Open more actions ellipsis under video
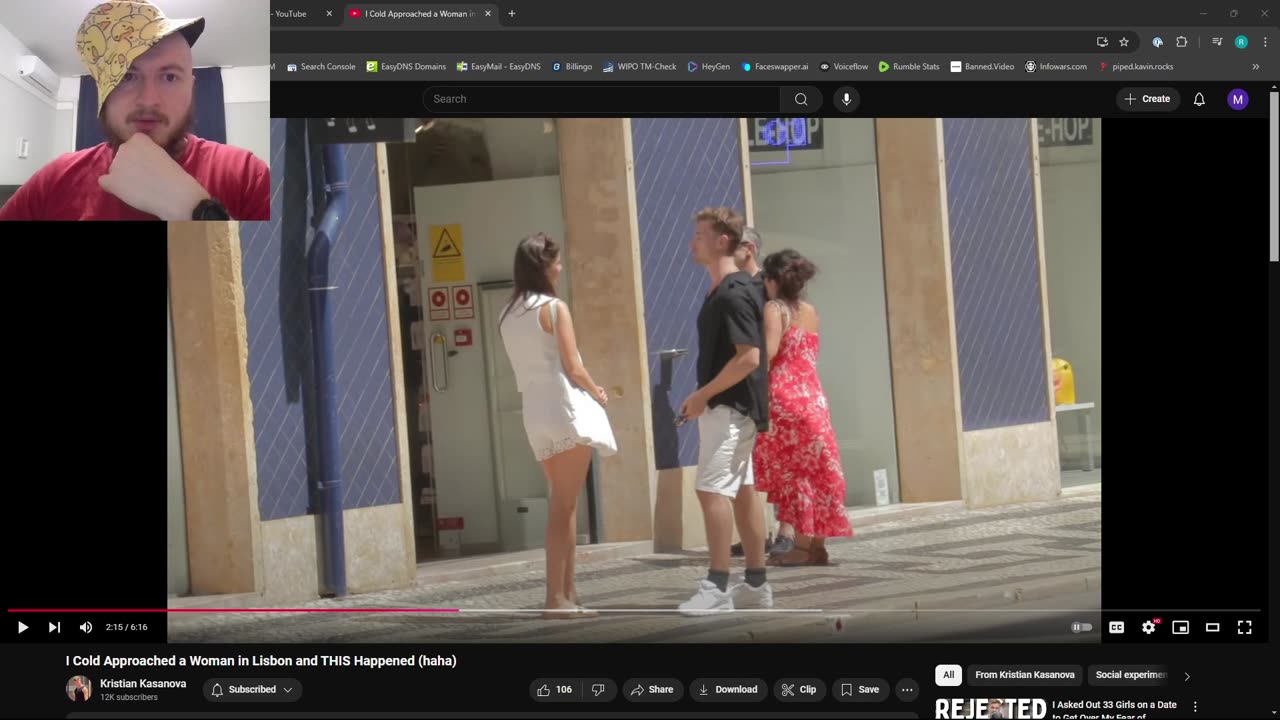 coord(907,689)
